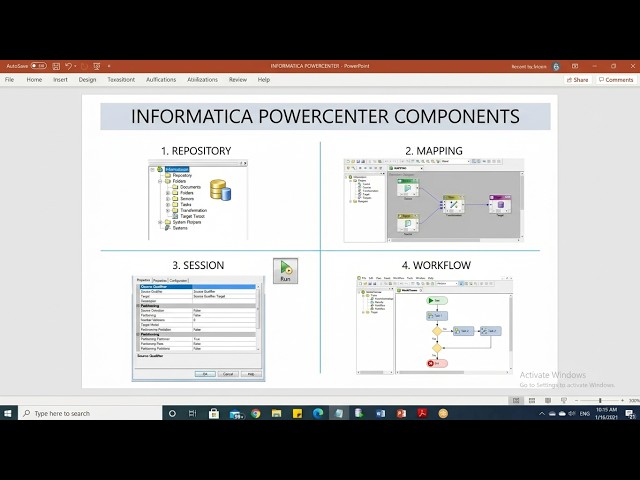Switch to Normal view icon in status bar

516,400
